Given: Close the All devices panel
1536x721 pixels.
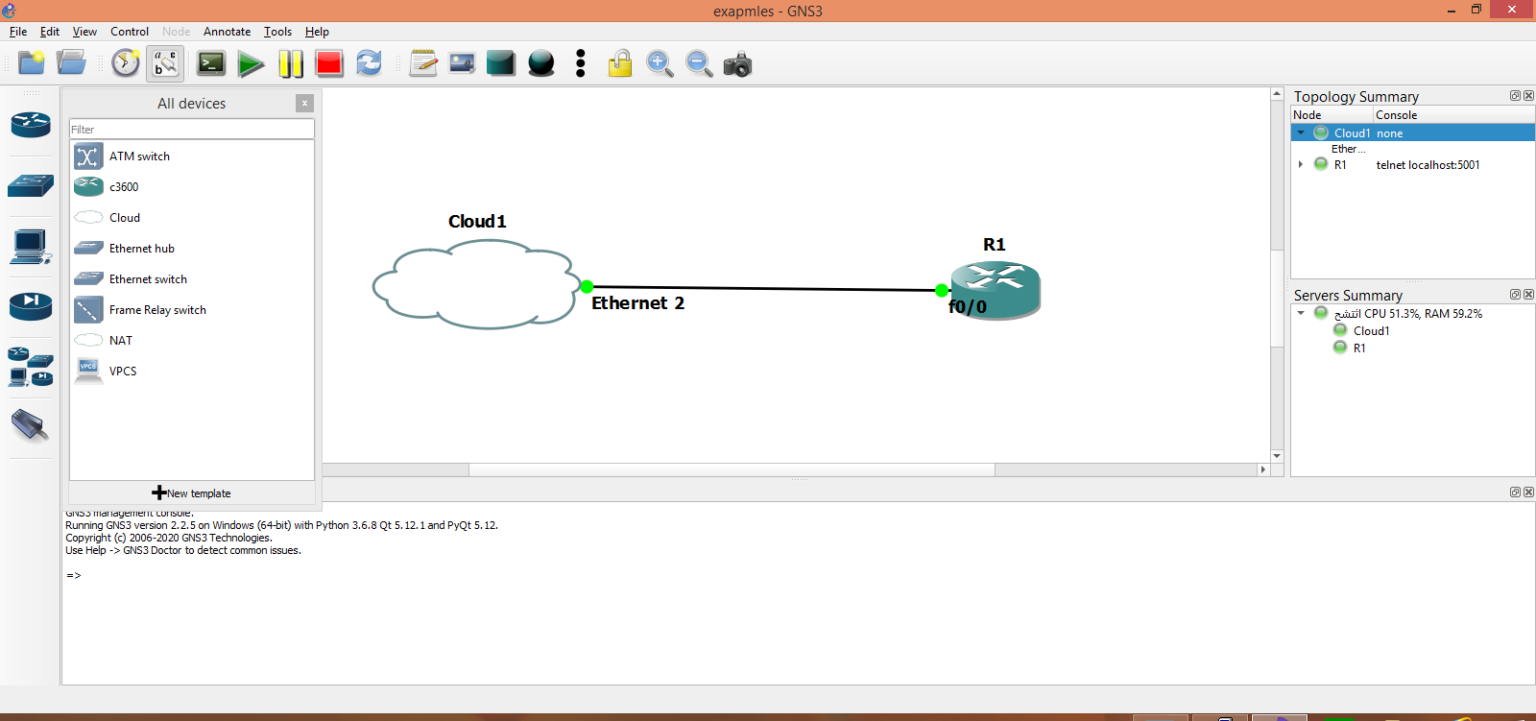Looking at the screenshot, I should [305, 103].
